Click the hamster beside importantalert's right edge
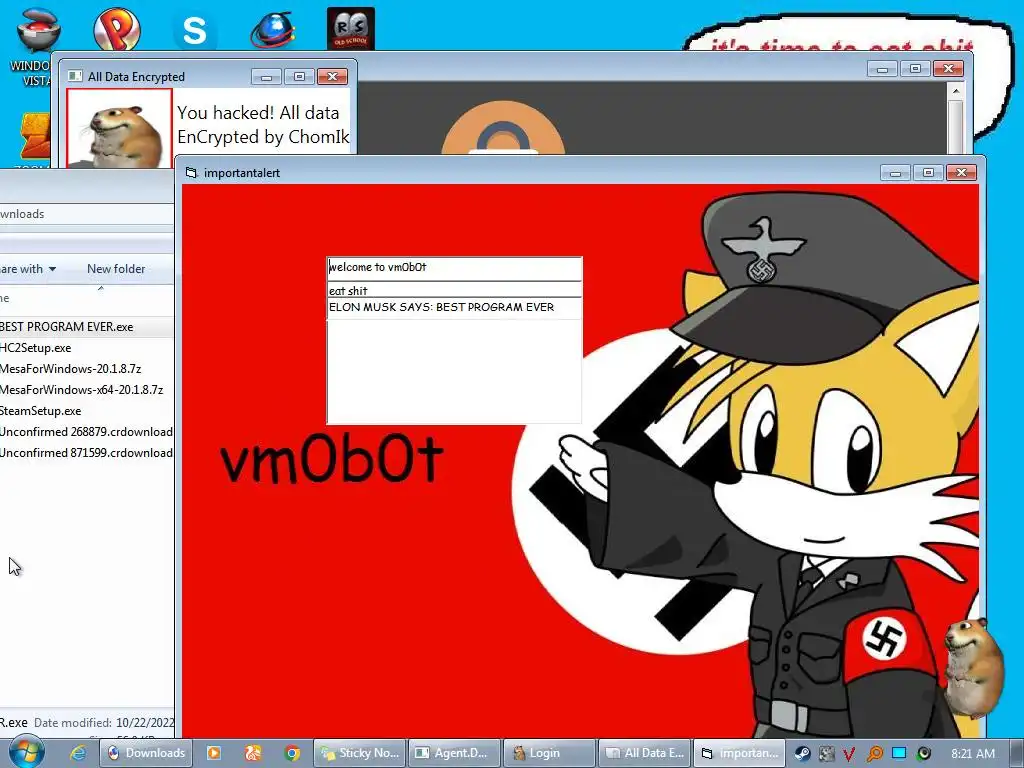This screenshot has width=1024, height=768. pos(972,667)
